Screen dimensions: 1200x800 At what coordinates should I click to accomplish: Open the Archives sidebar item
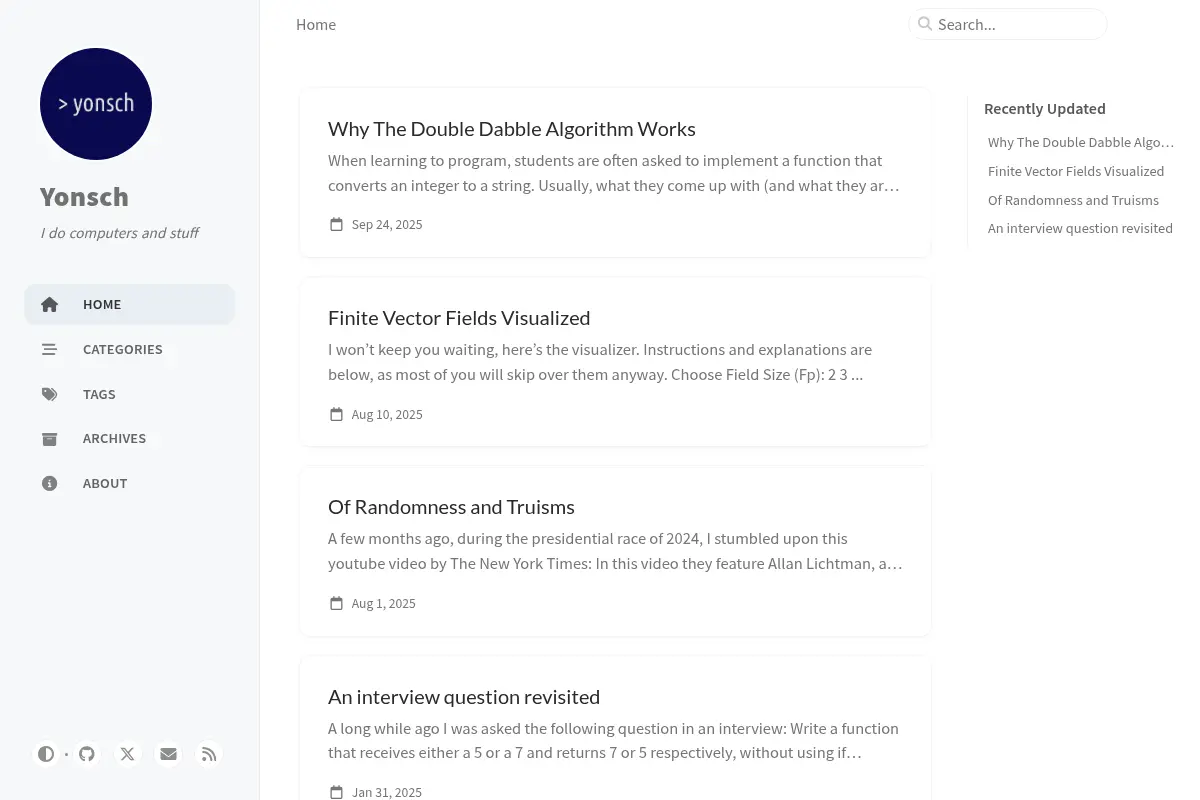pyautogui.click(x=130, y=438)
